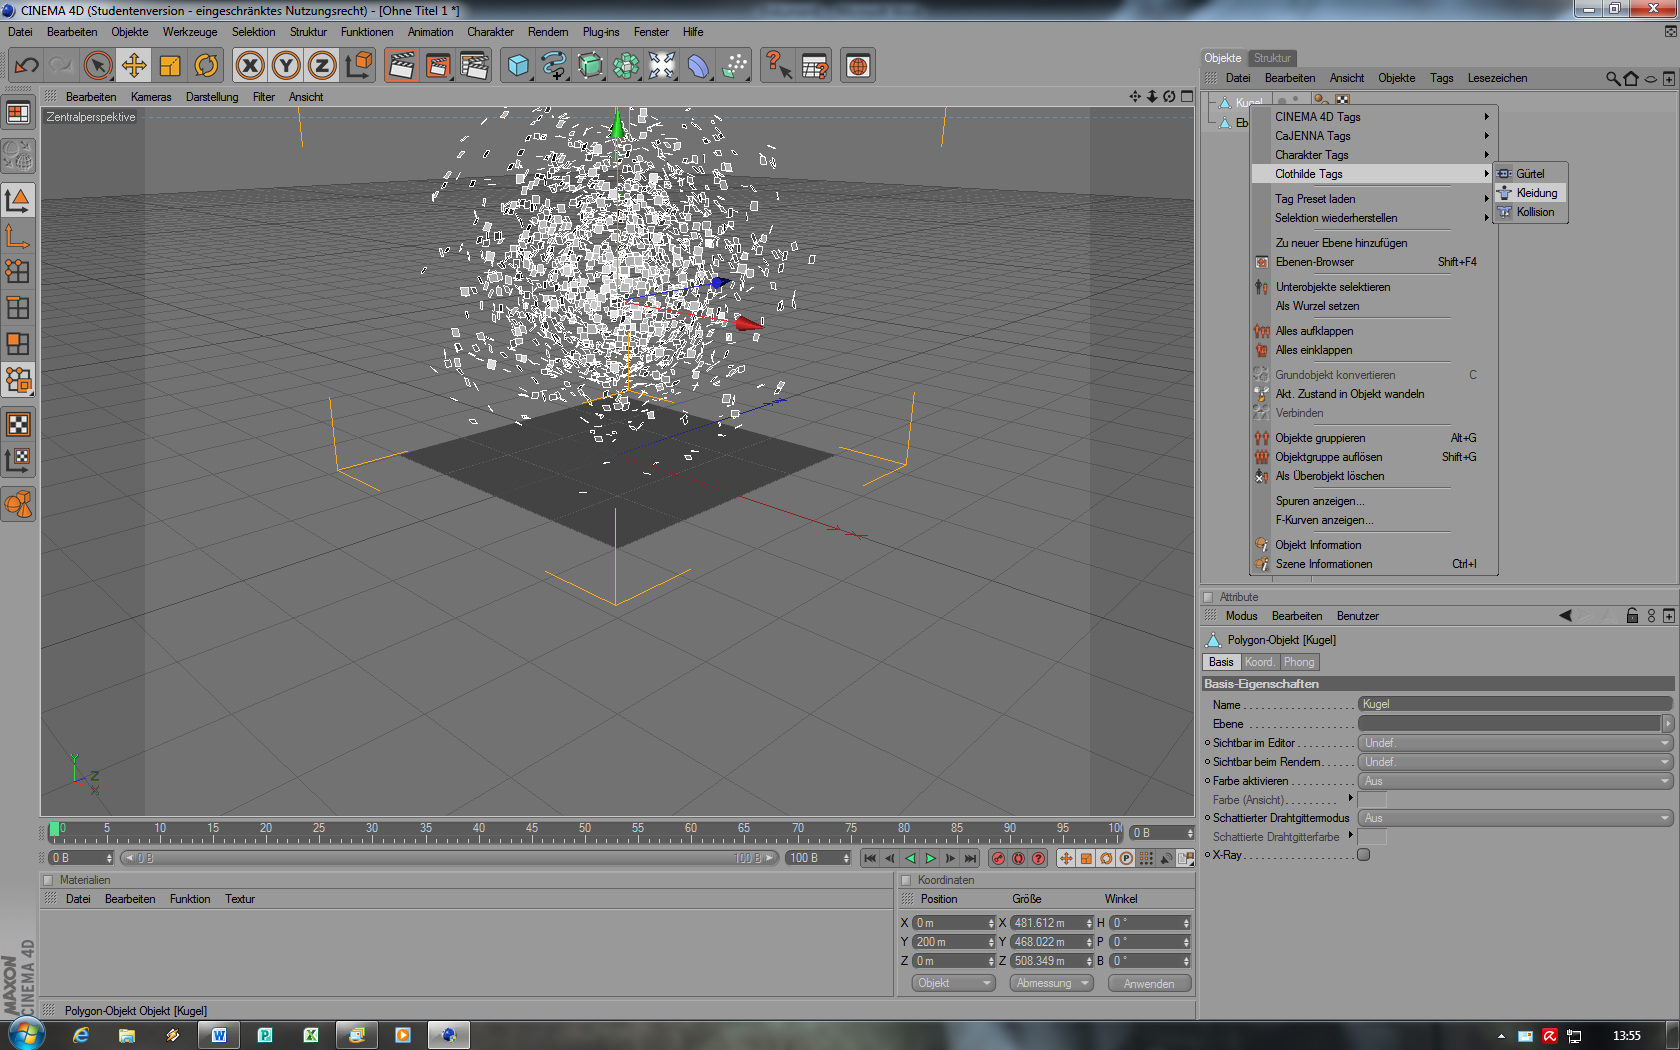The width and height of the screenshot is (1680, 1050).
Task: Open the blue deformer objects icon
Action: coord(698,66)
